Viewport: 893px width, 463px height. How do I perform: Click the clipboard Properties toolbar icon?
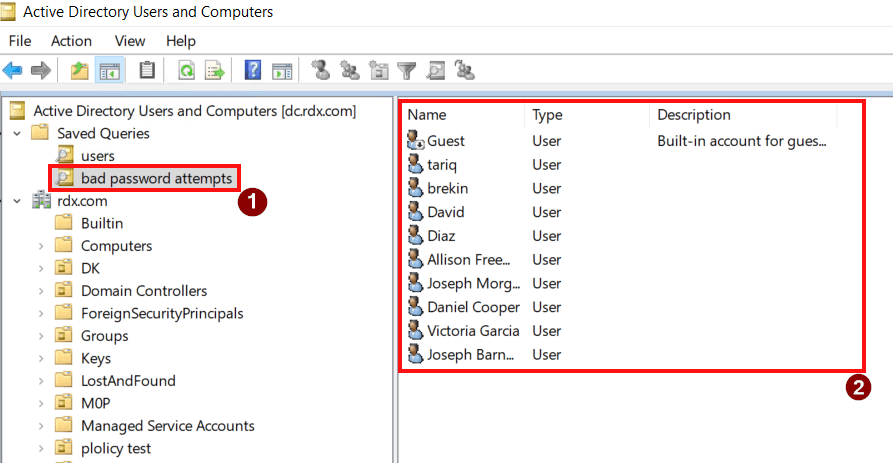pyautogui.click(x=147, y=70)
